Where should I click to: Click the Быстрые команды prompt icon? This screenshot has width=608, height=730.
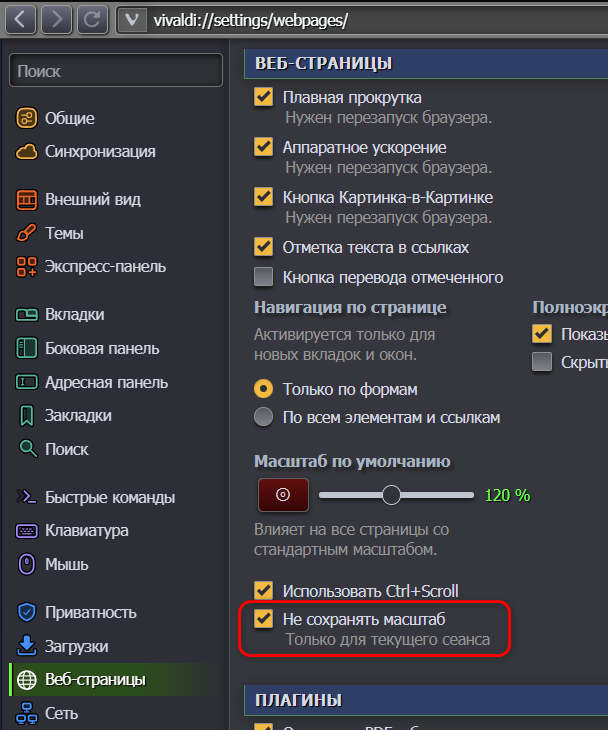27,497
